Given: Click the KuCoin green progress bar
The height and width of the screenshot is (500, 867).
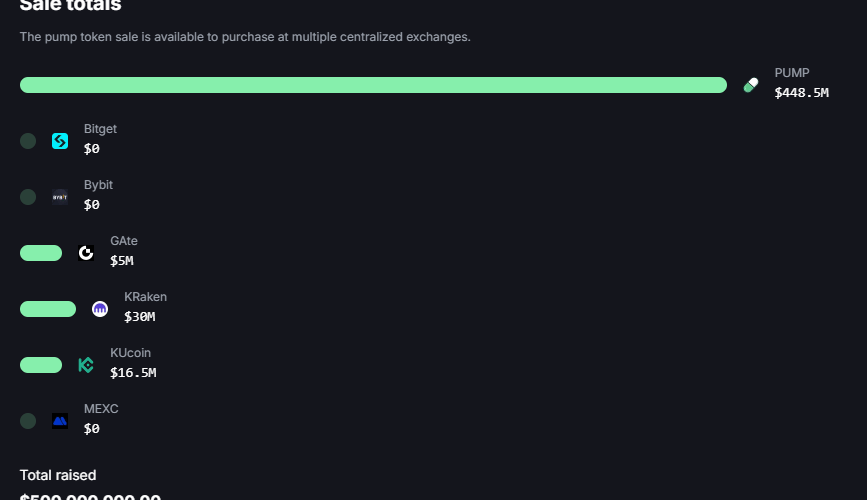Looking at the screenshot, I should pos(41,365).
